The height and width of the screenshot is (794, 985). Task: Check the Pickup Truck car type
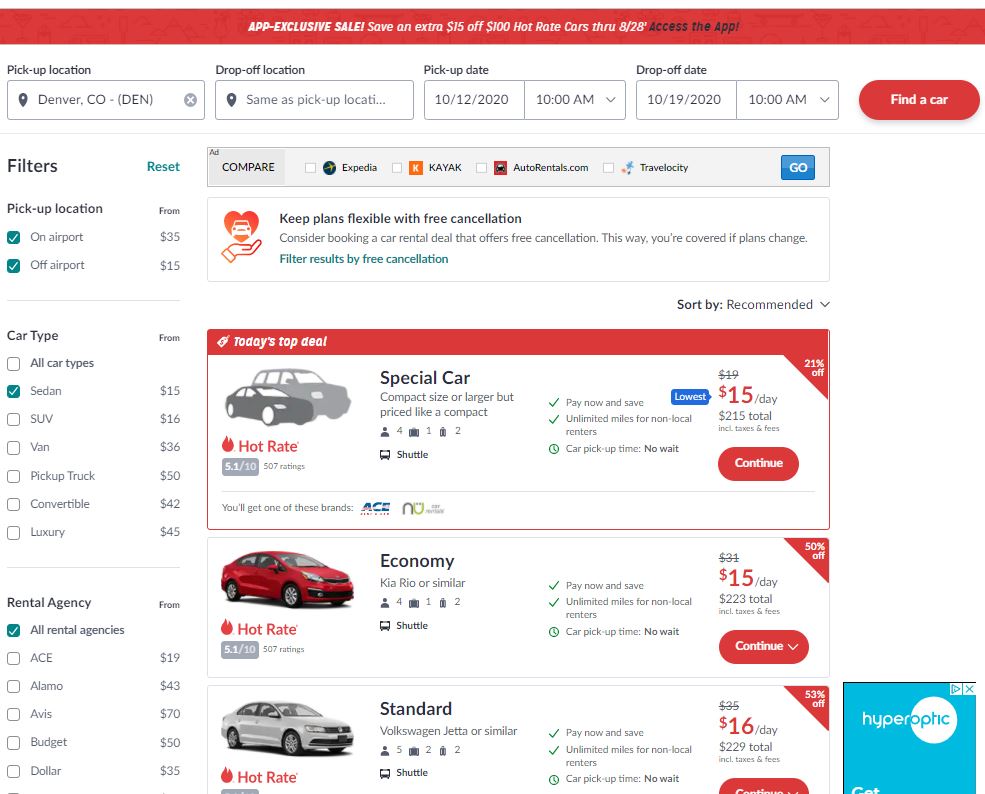pyautogui.click(x=13, y=476)
